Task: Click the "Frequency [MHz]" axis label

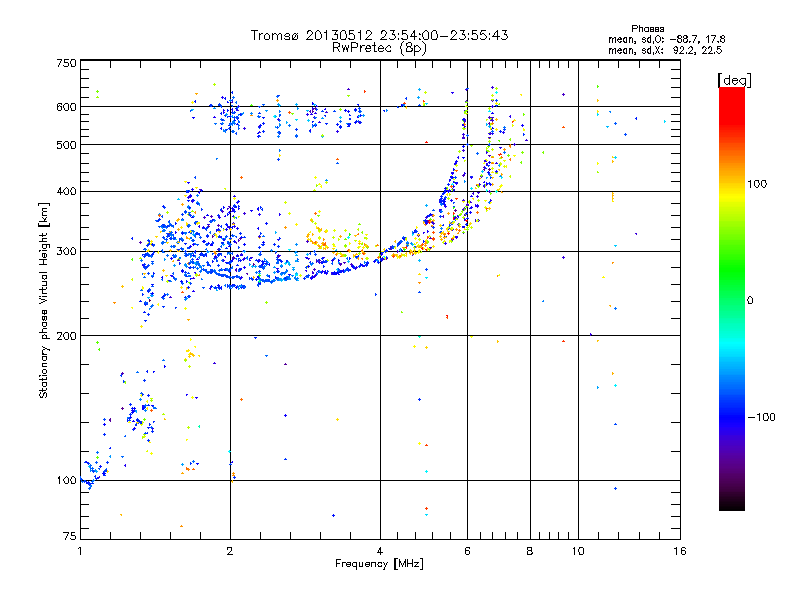Action: click(x=379, y=564)
